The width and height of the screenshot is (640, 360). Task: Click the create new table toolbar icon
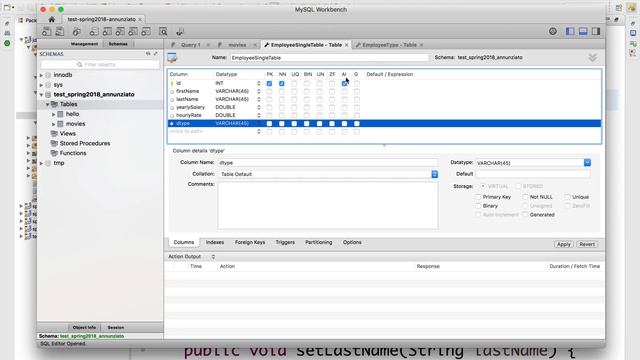[x=107, y=31]
